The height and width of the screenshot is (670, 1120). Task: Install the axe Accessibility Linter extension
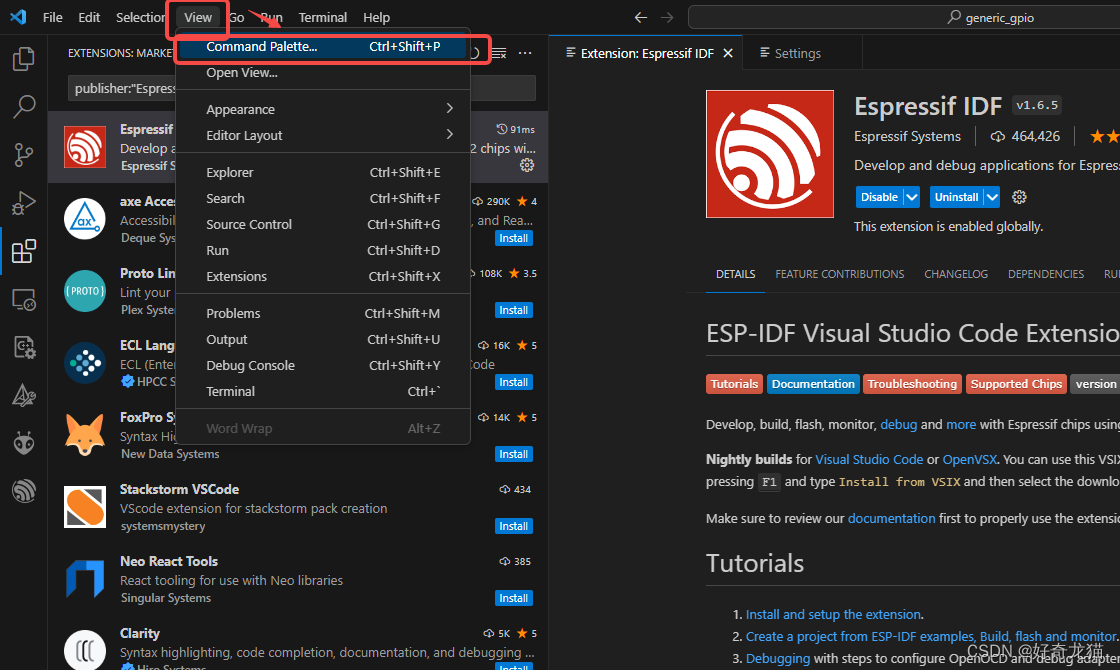[x=513, y=238]
